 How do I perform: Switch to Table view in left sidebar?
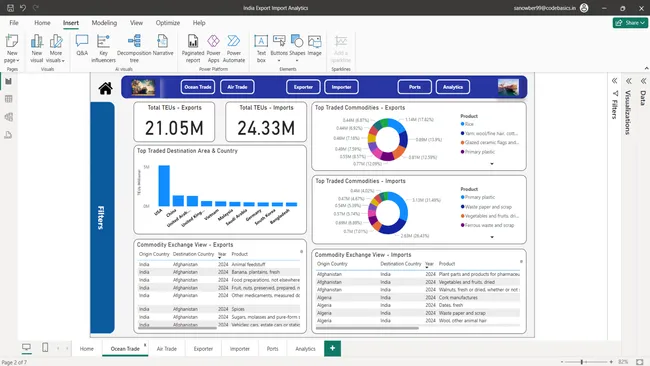(x=8, y=99)
